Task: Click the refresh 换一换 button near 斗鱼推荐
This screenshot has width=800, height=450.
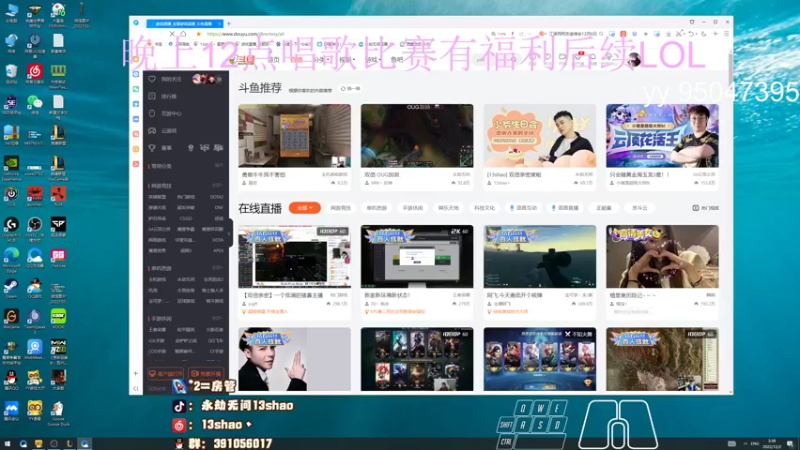Action: [x=351, y=89]
